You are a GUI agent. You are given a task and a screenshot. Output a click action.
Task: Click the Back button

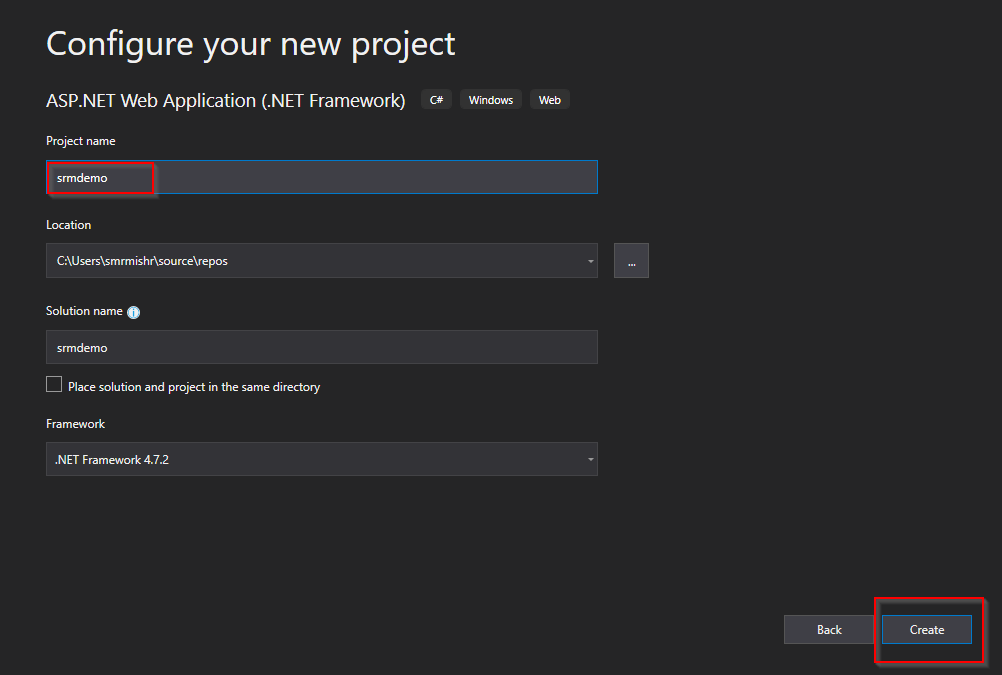828,629
